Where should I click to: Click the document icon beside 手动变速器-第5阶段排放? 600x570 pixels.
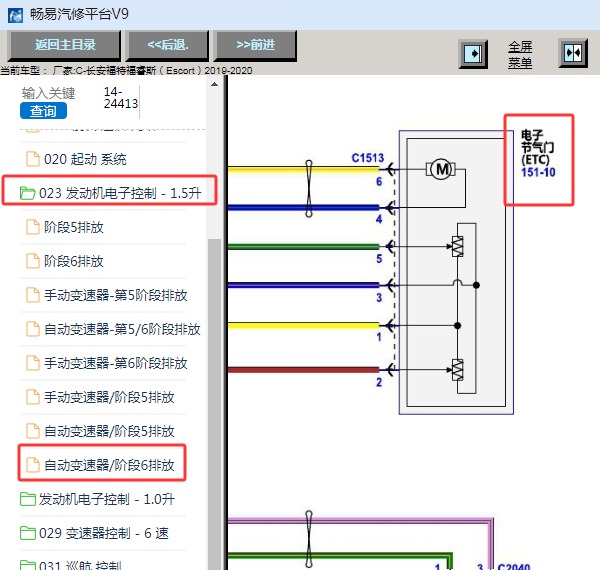[33, 295]
